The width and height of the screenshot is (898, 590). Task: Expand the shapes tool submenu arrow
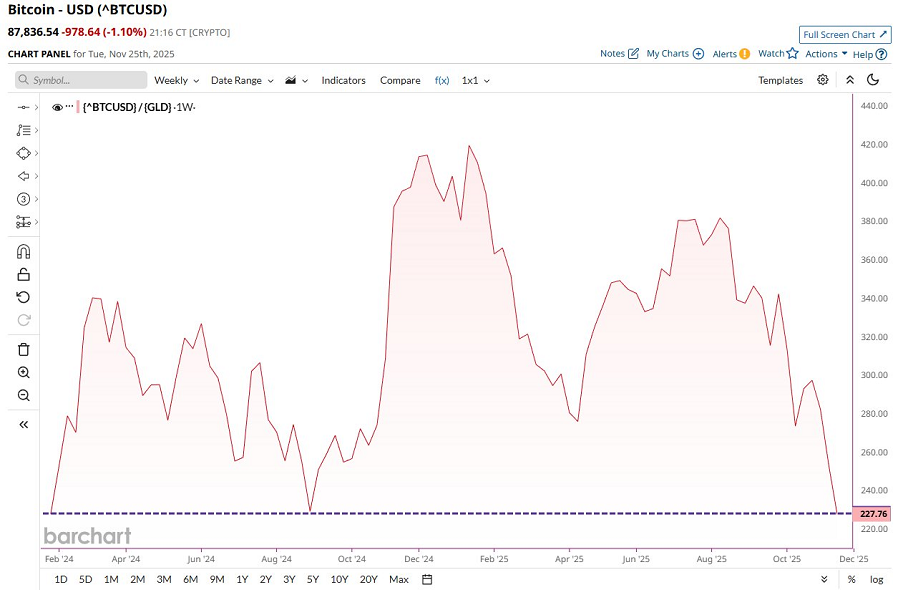point(36,153)
